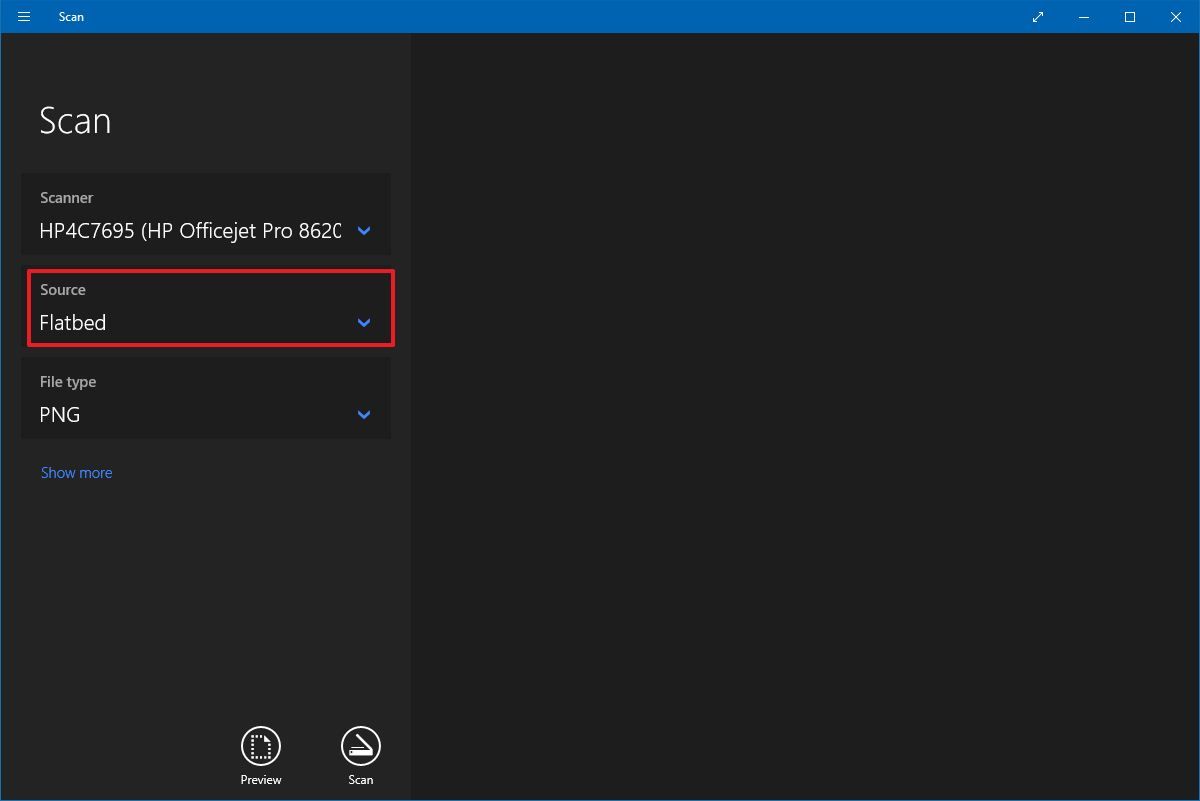The image size is (1200, 801).
Task: Start scanning with the Scan icon
Action: pyautogui.click(x=361, y=746)
